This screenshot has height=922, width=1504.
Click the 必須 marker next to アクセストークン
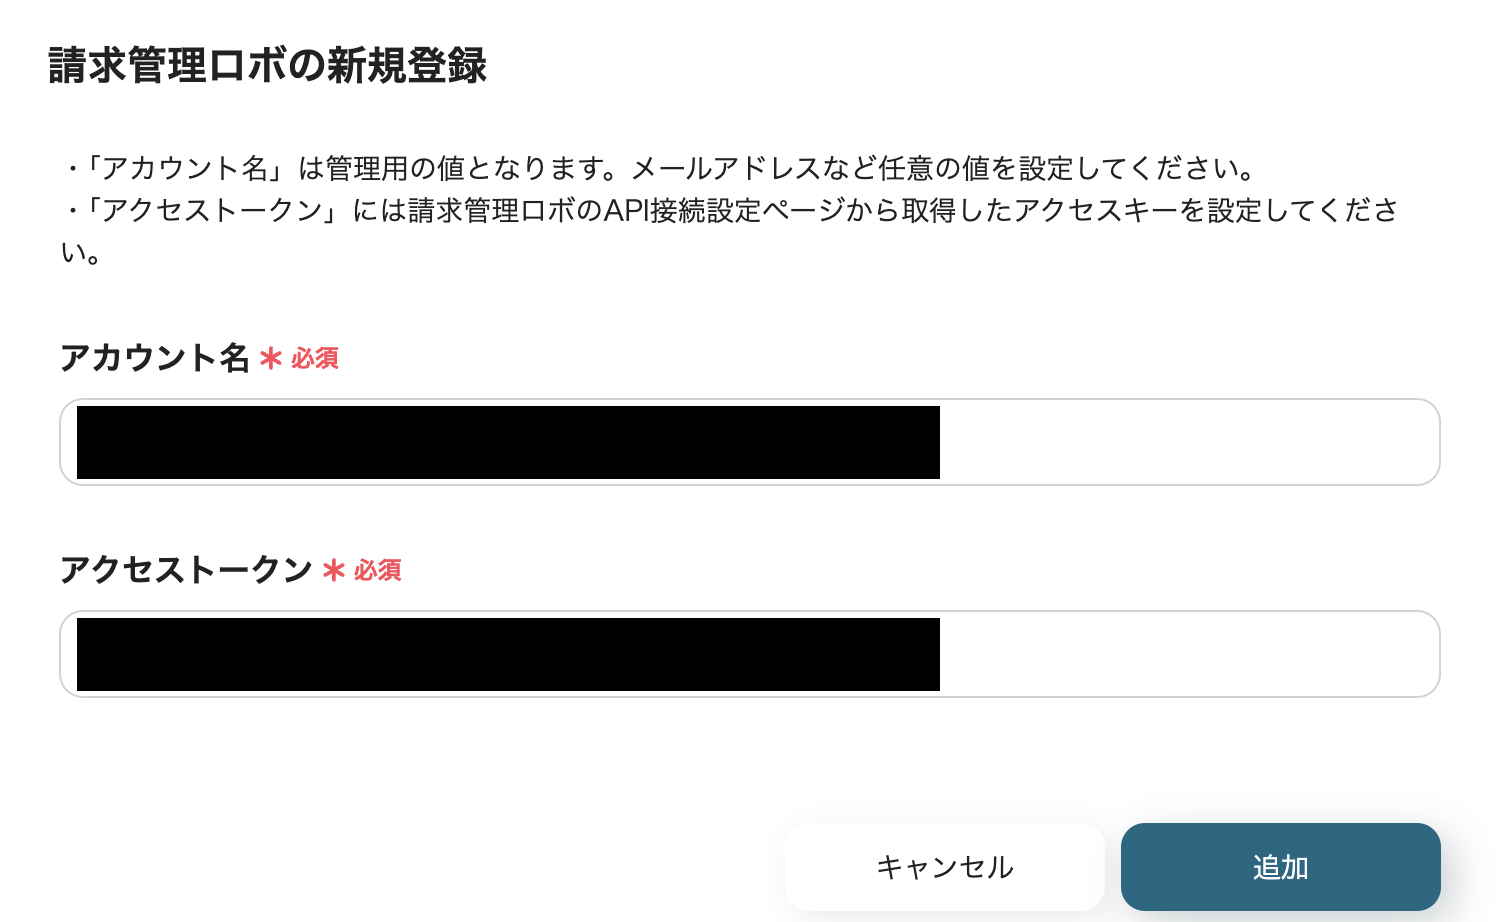point(378,570)
